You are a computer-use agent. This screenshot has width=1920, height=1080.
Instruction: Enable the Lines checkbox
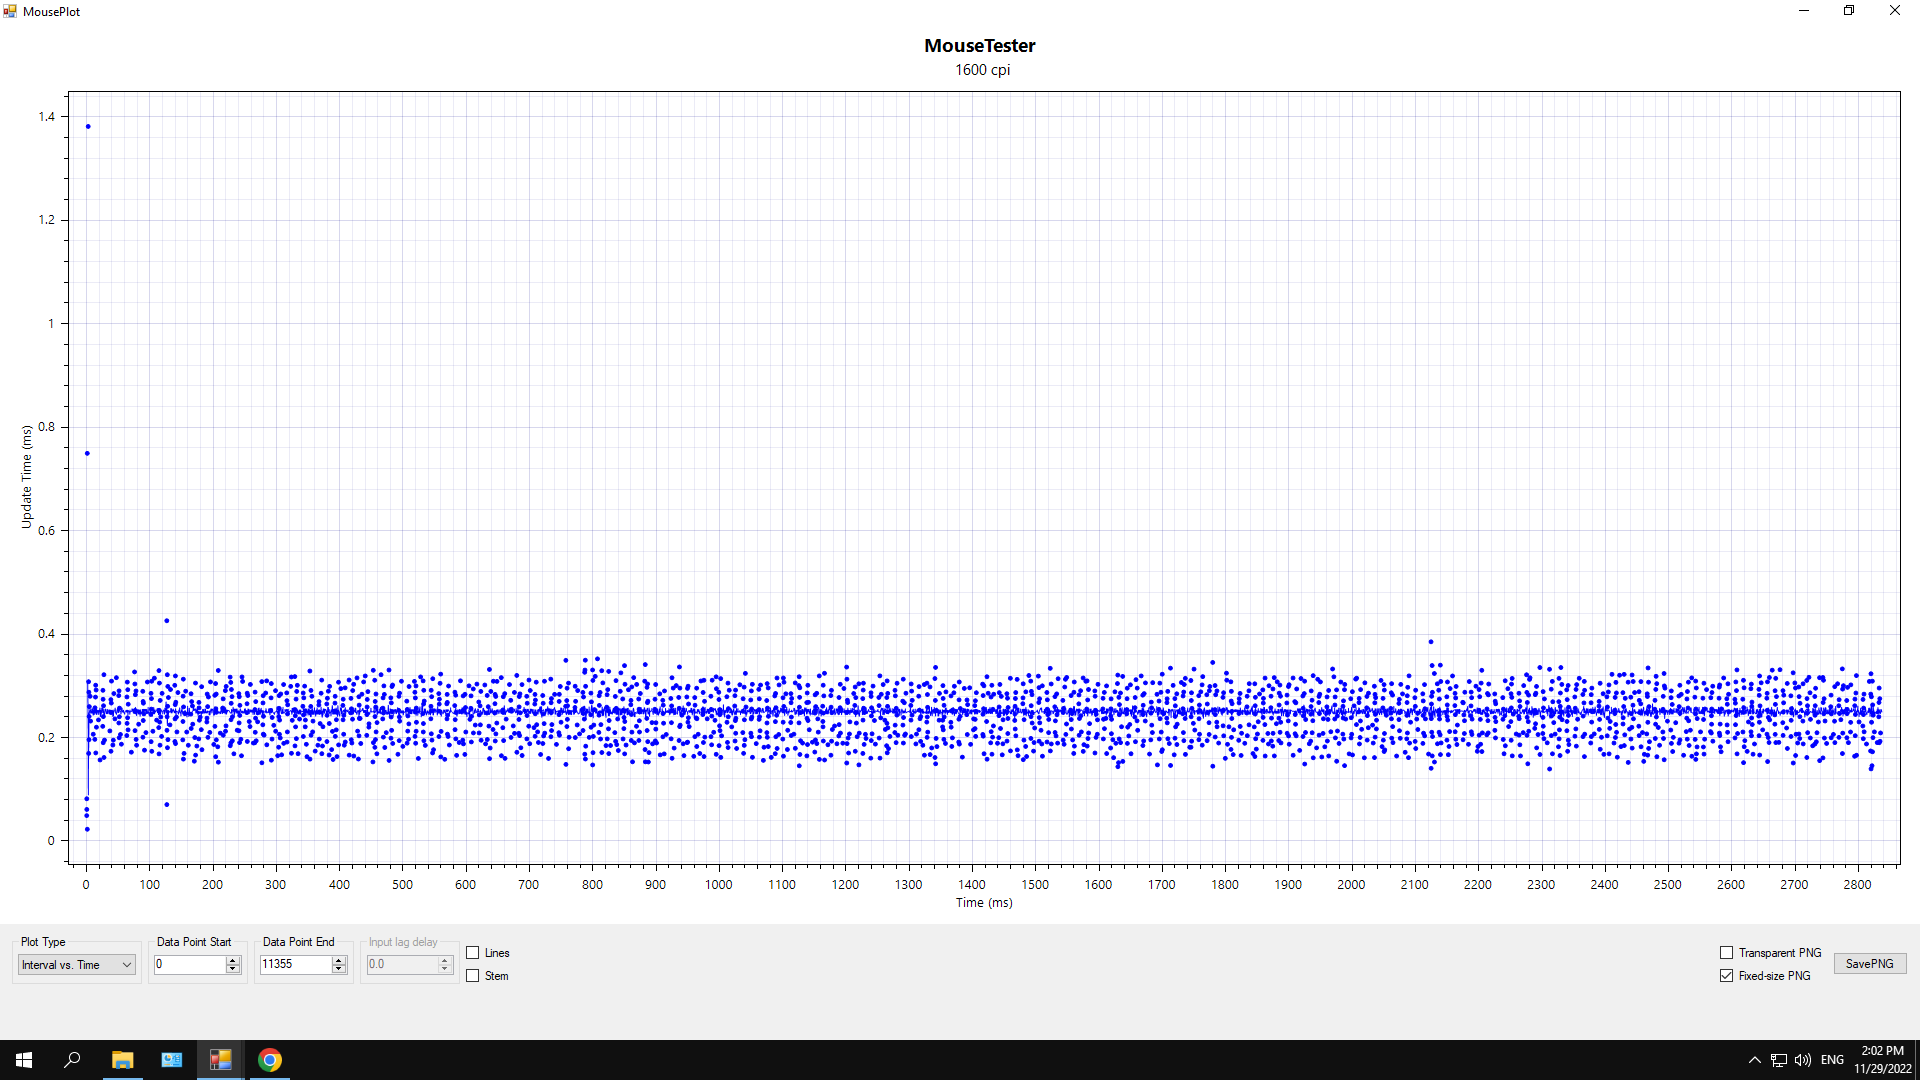[473, 953]
